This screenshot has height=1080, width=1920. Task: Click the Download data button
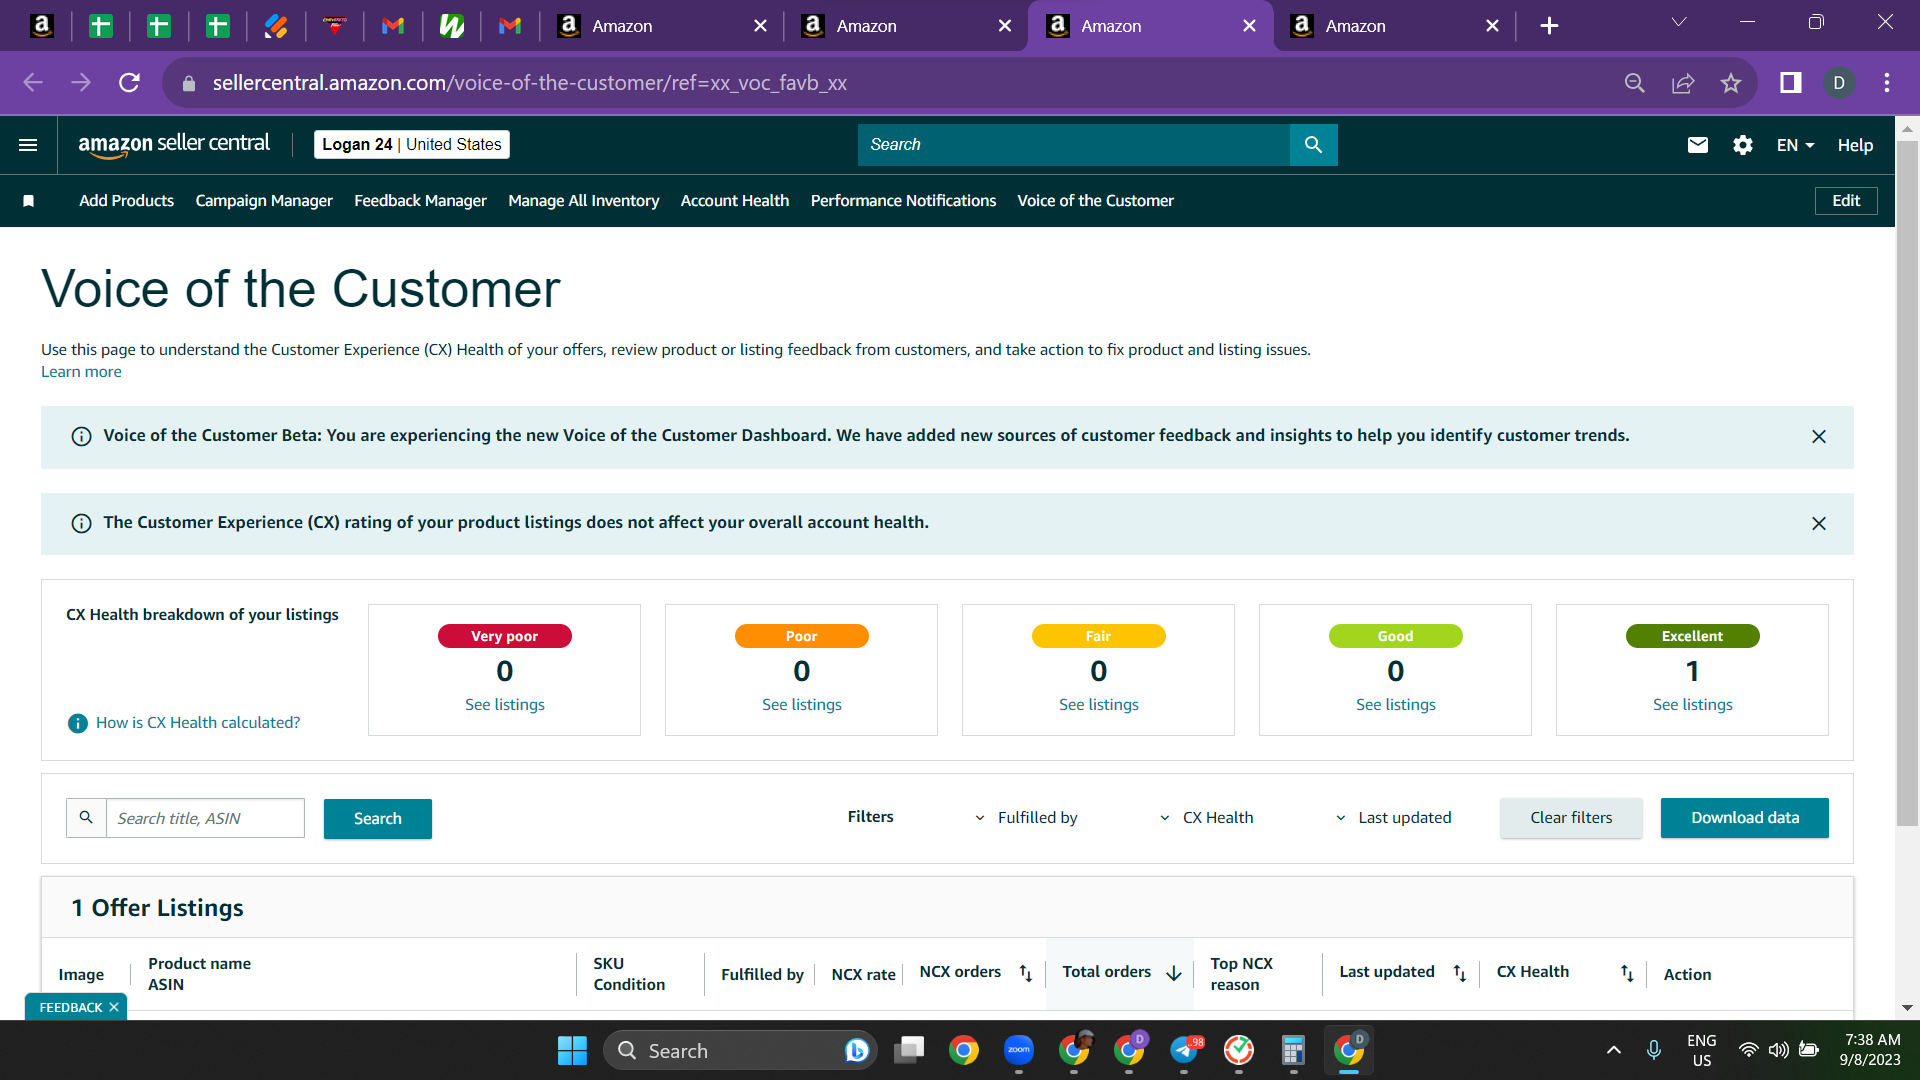[x=1745, y=818]
